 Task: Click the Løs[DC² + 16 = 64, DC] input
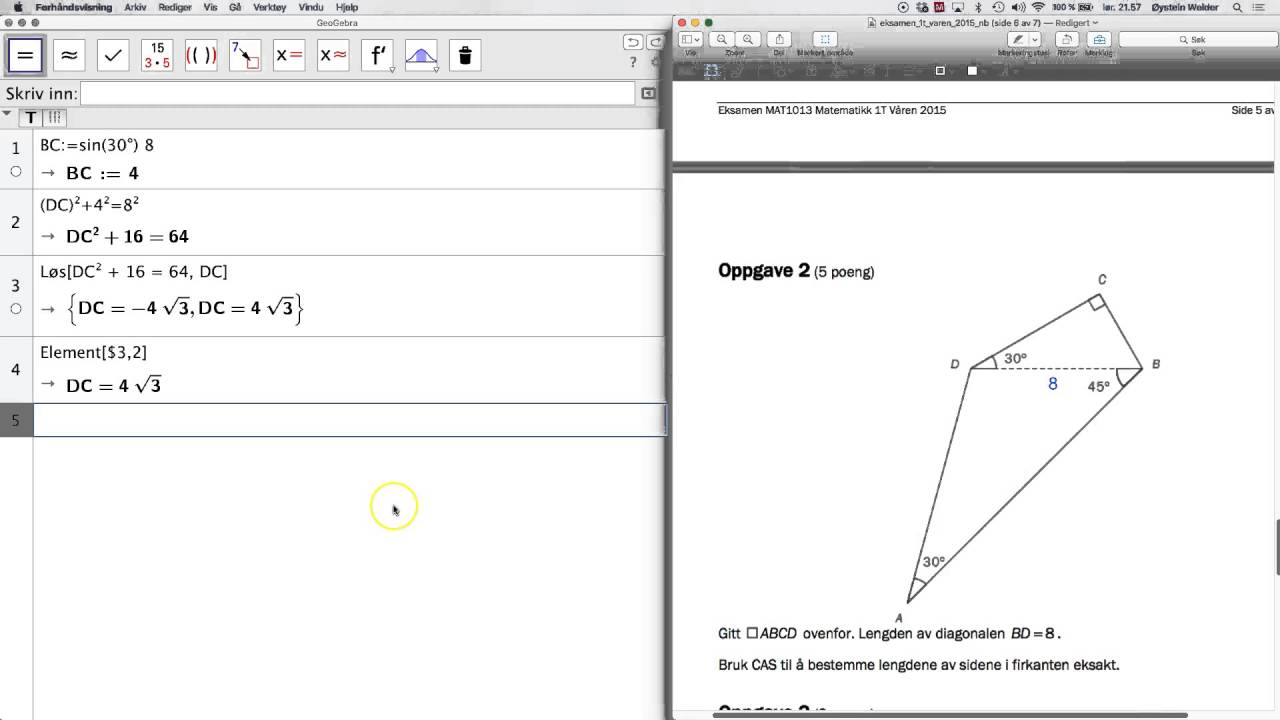point(133,272)
